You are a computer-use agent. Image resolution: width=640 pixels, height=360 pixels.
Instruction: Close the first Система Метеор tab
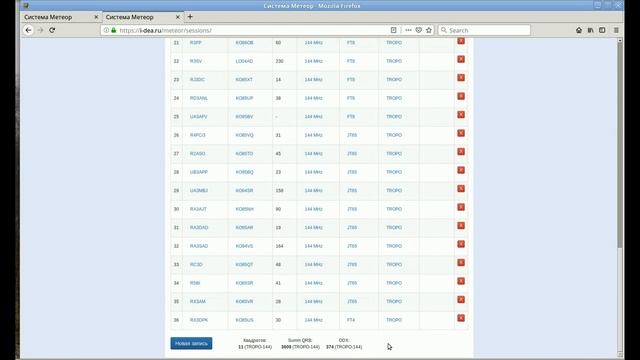(96, 17)
